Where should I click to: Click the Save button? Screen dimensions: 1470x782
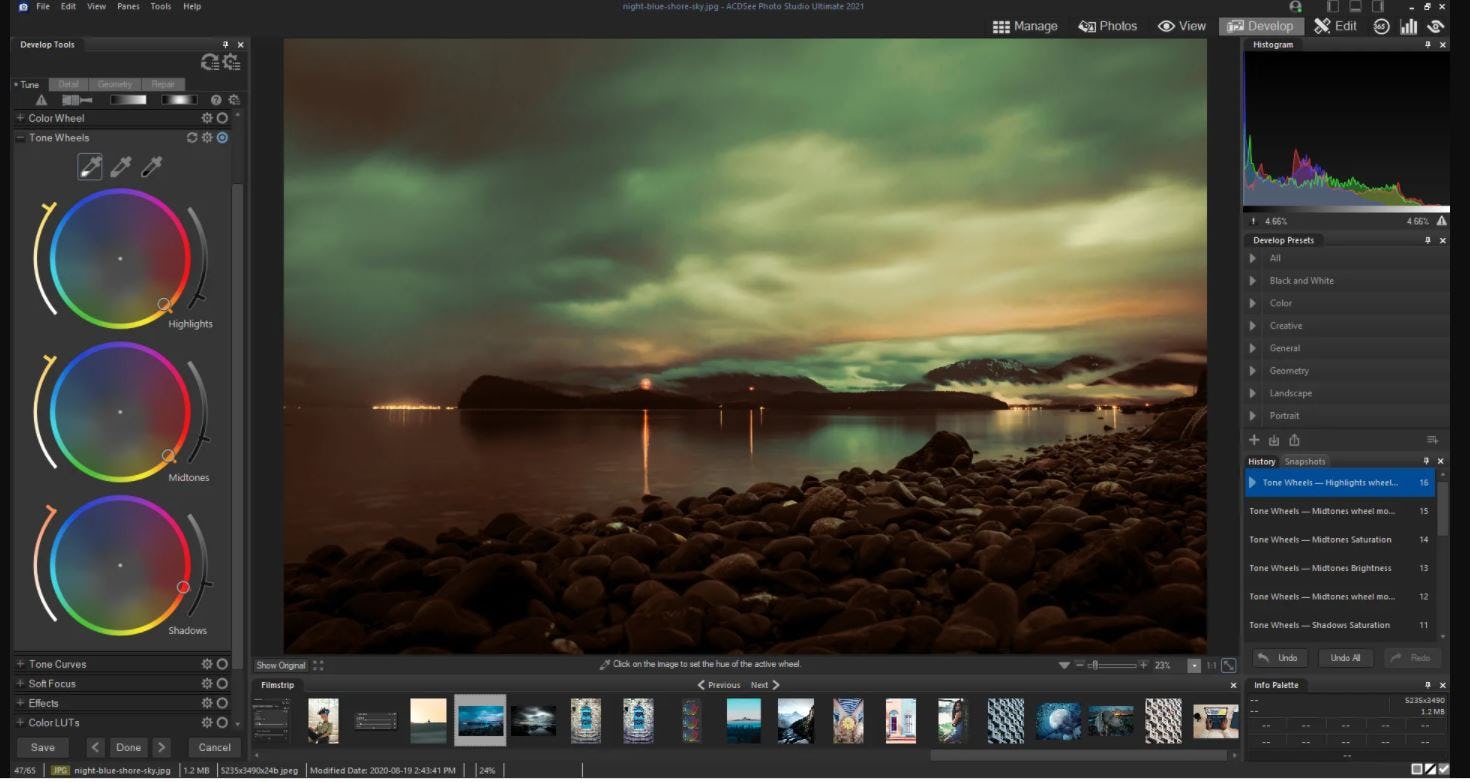pyautogui.click(x=43, y=747)
